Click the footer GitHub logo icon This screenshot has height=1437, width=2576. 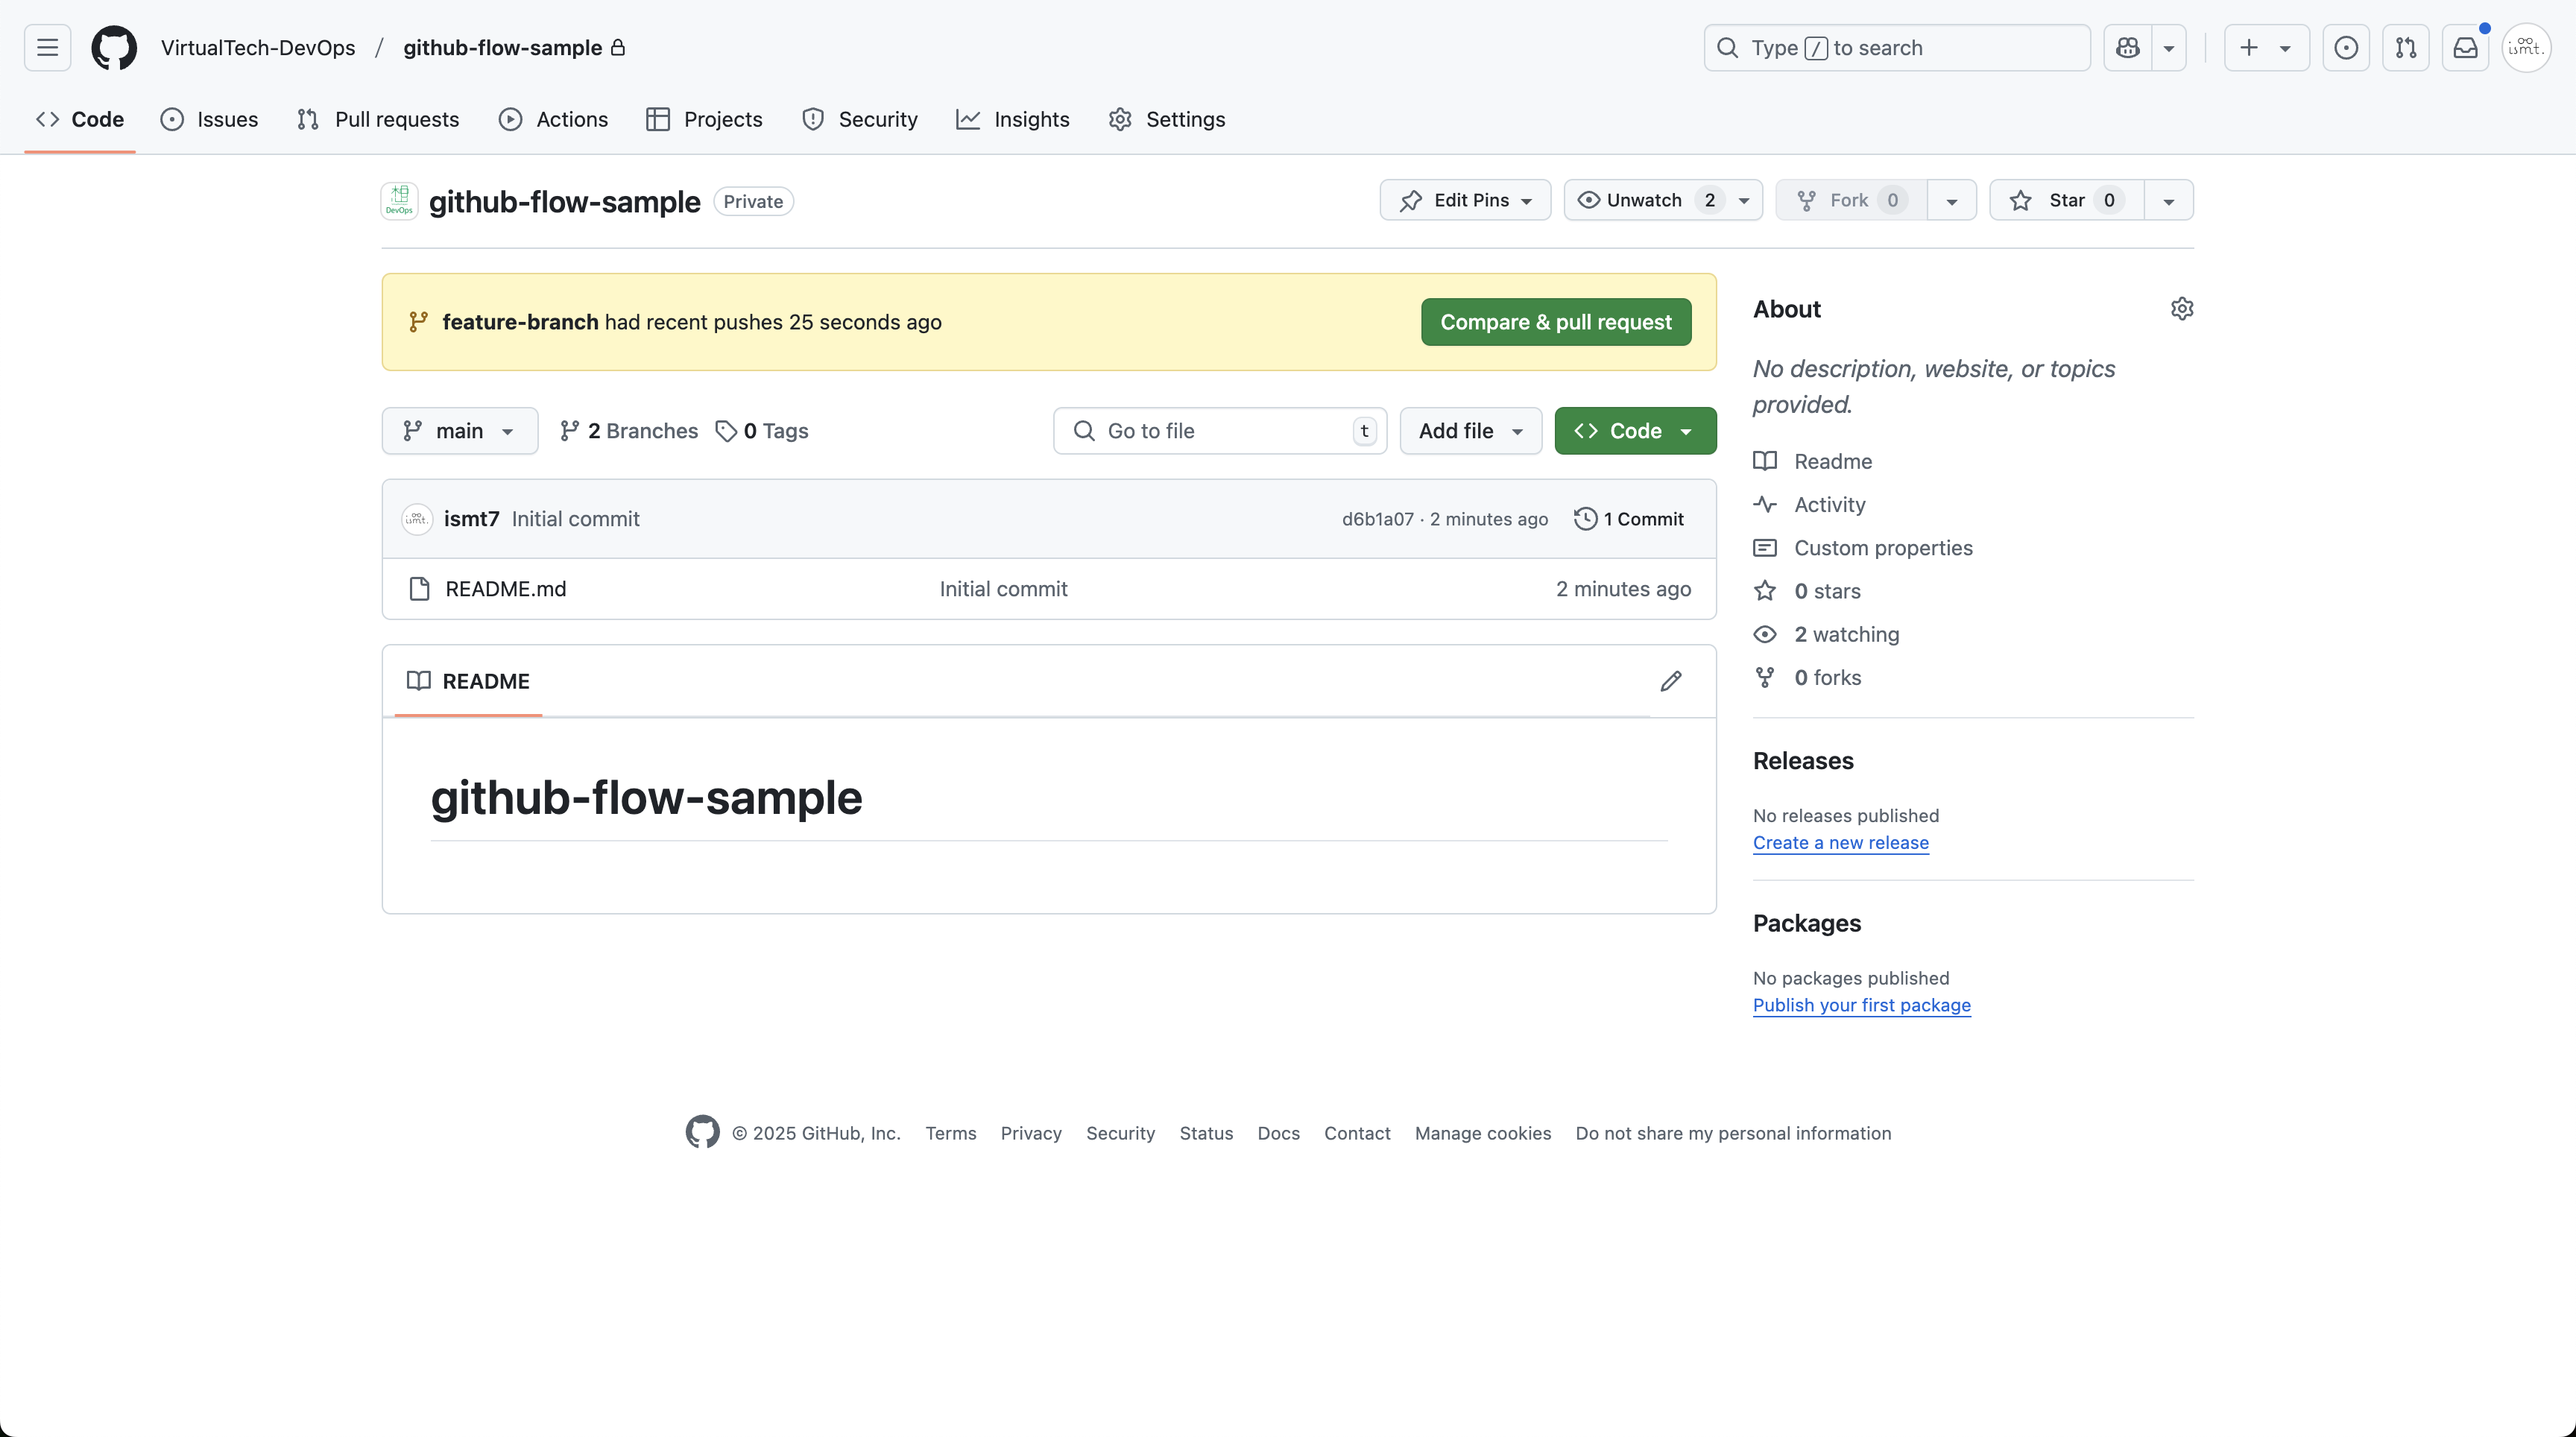click(702, 1132)
